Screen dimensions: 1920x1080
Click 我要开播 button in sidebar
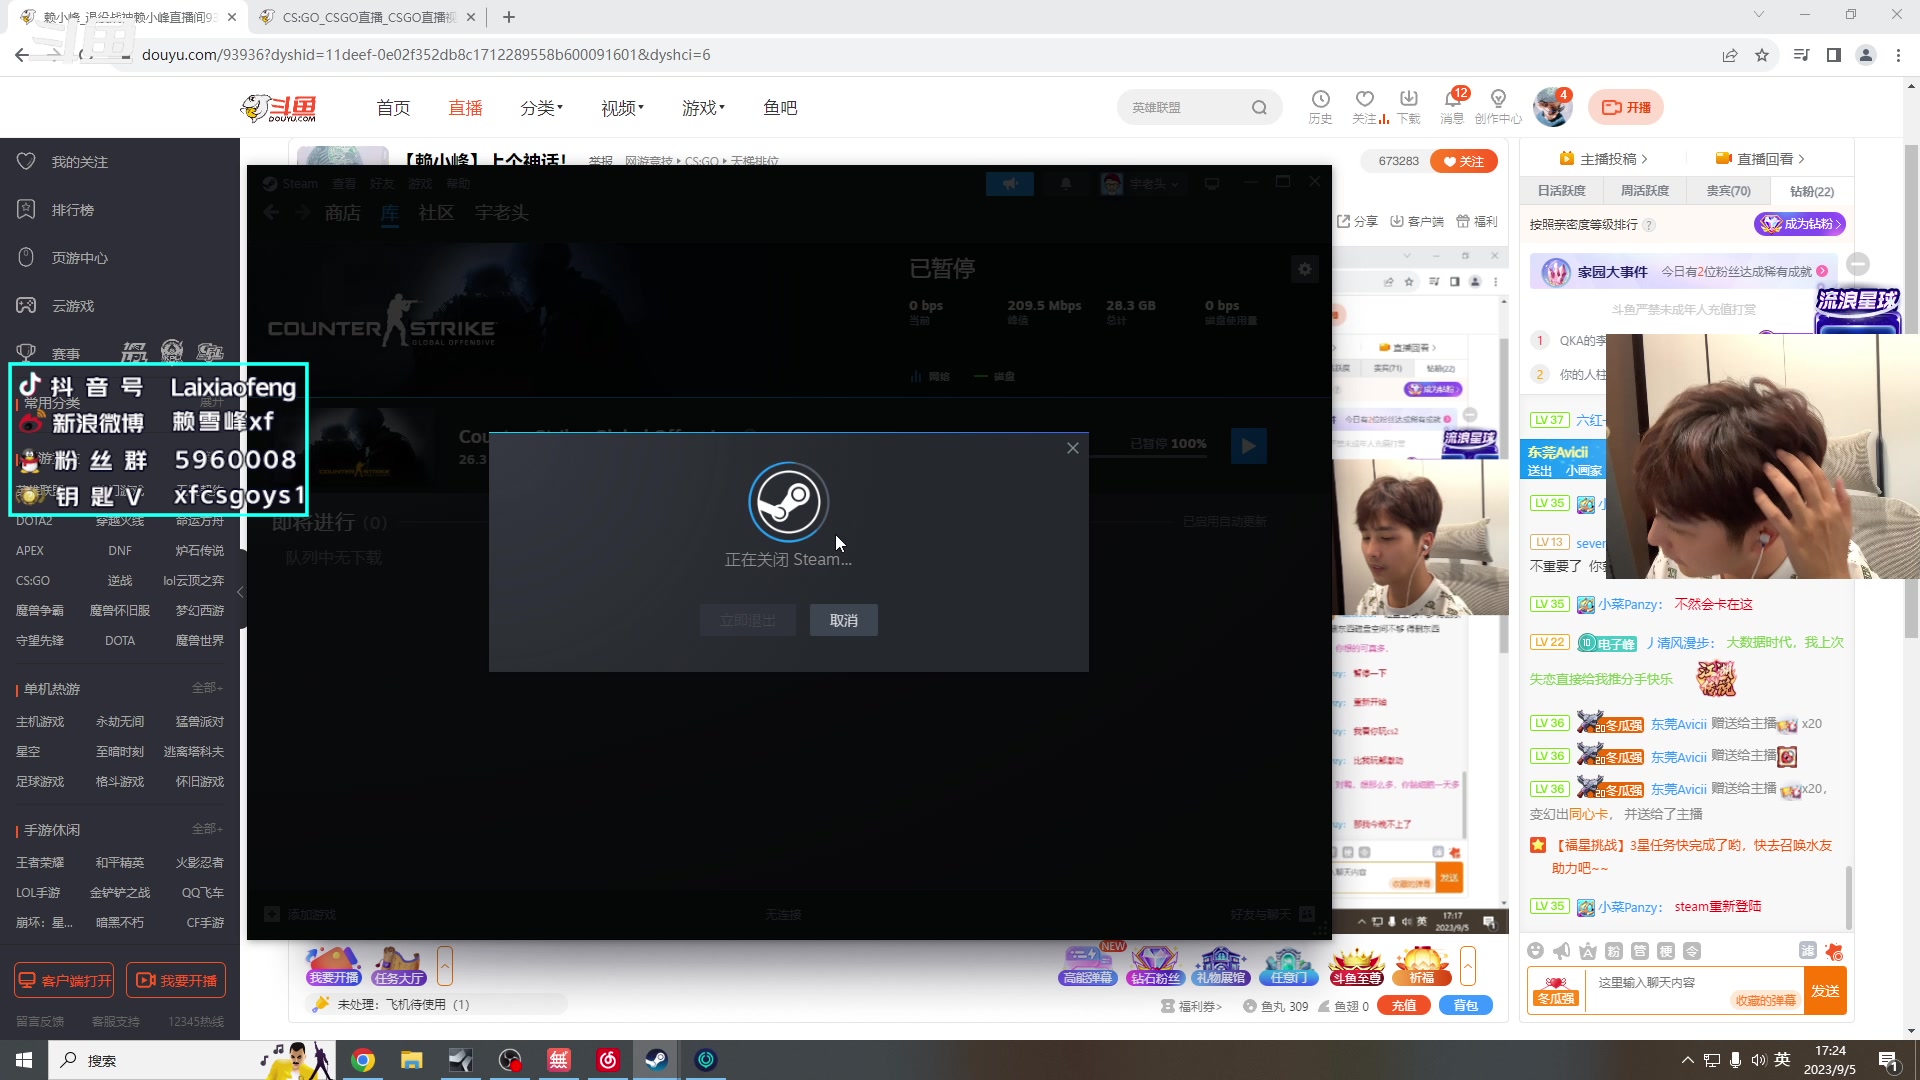176,981
